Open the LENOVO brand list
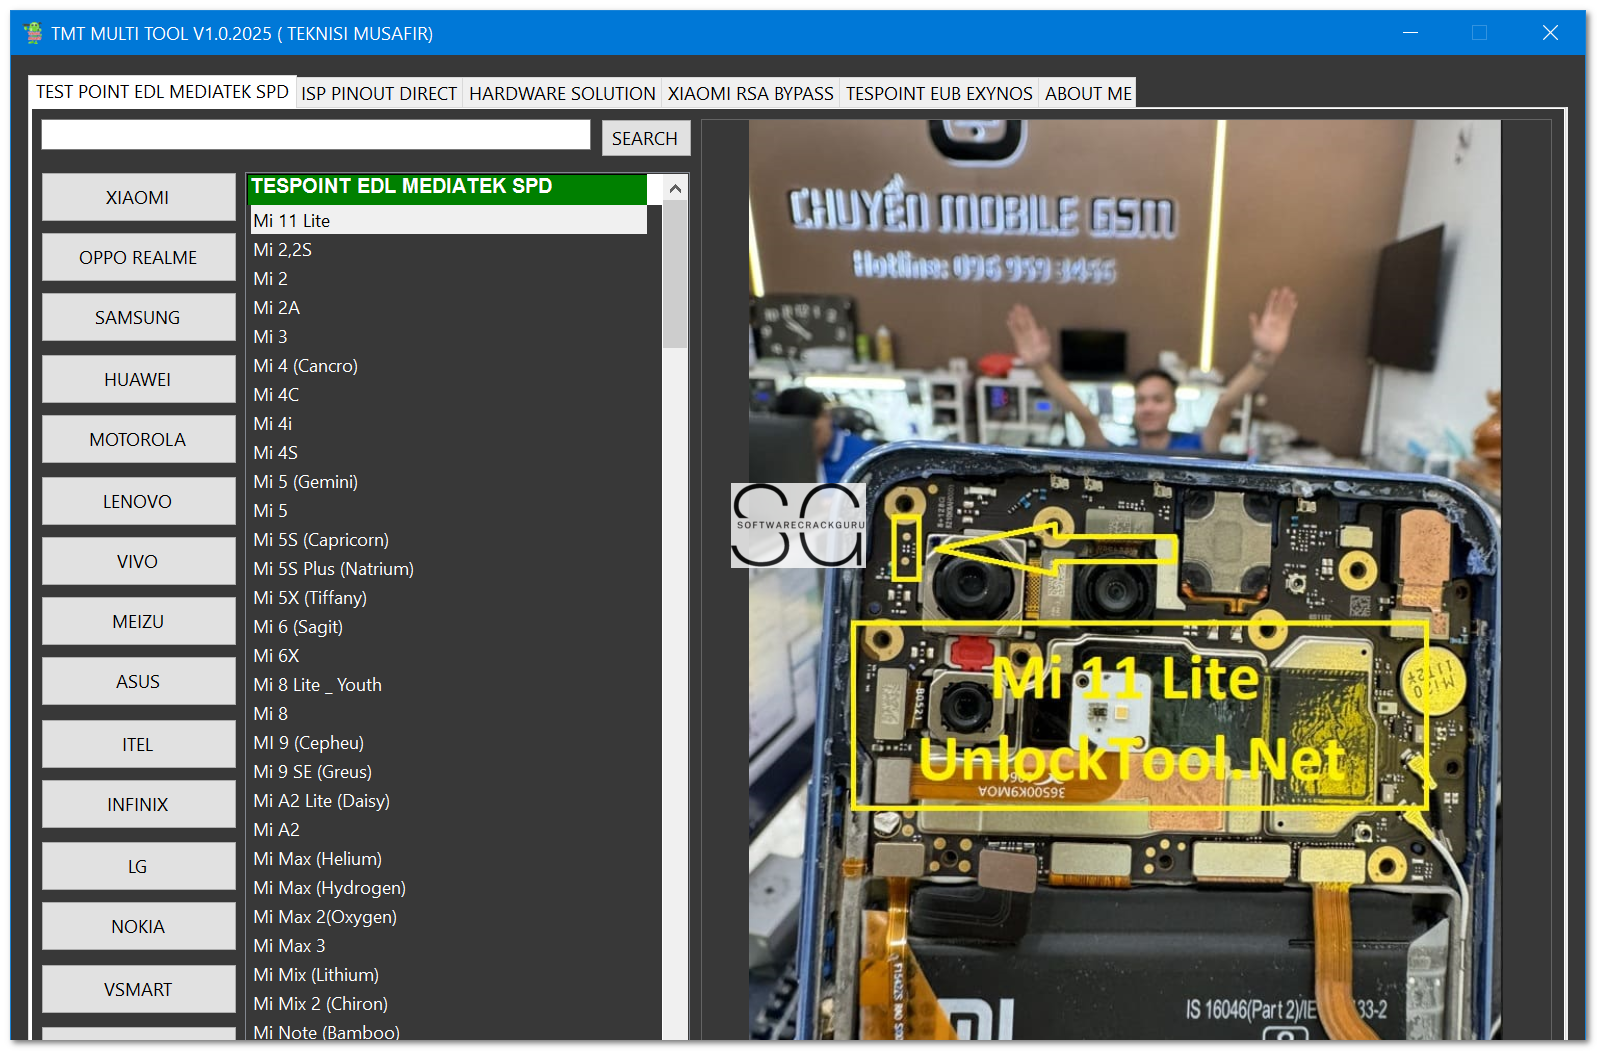Viewport: 1597px width, 1051px height. [138, 501]
